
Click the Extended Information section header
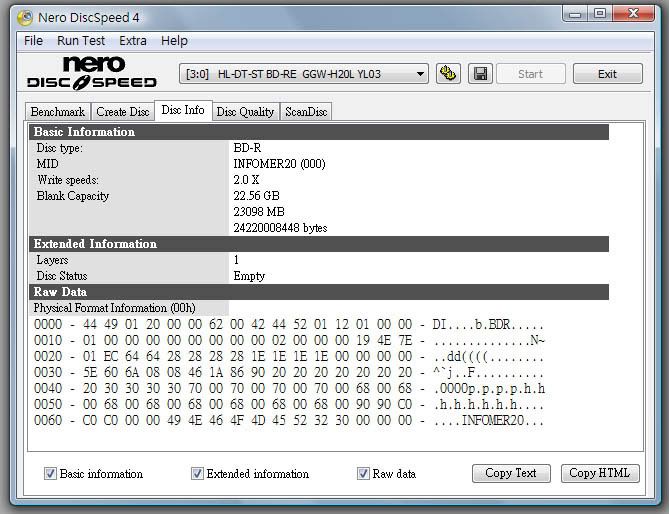(319, 244)
